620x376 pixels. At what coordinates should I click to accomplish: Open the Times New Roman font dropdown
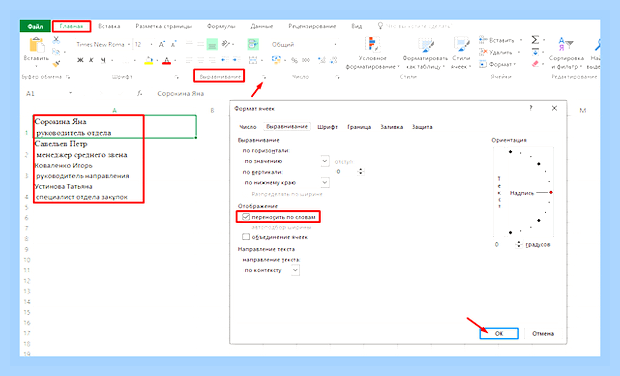click(x=129, y=44)
